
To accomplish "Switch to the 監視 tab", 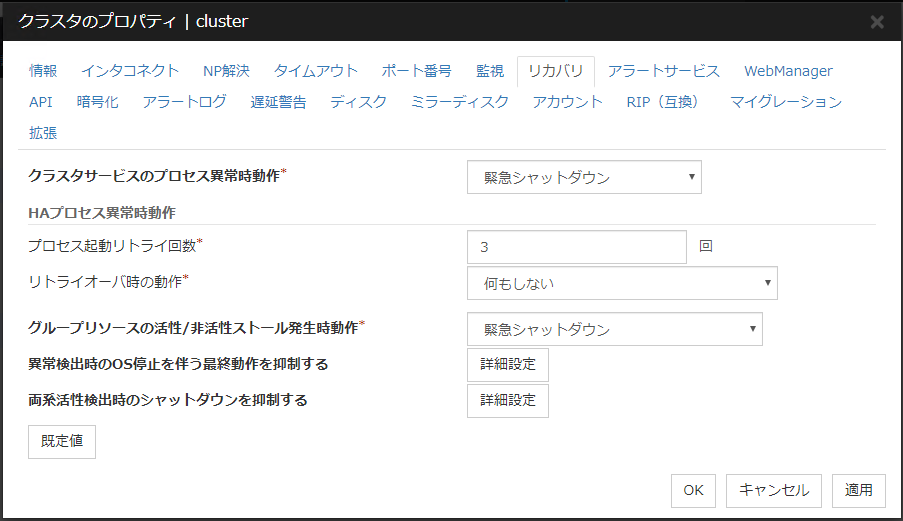I will coord(490,71).
